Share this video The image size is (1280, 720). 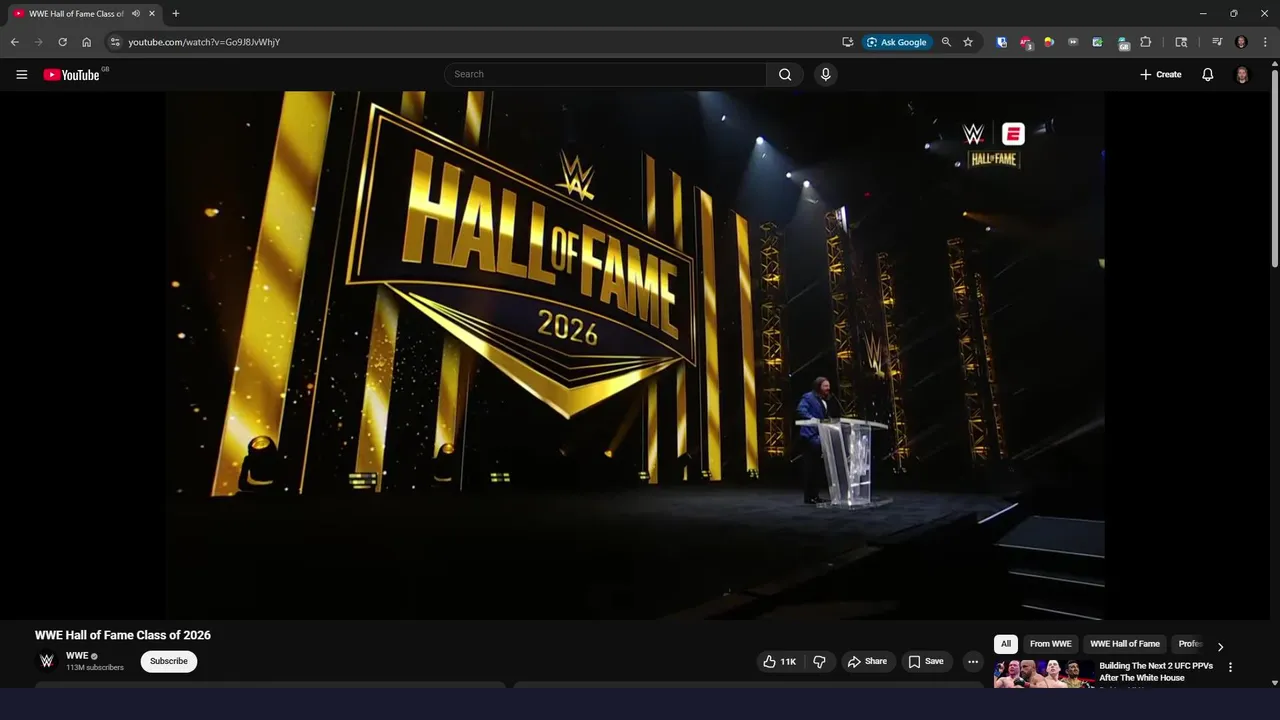[x=867, y=661]
